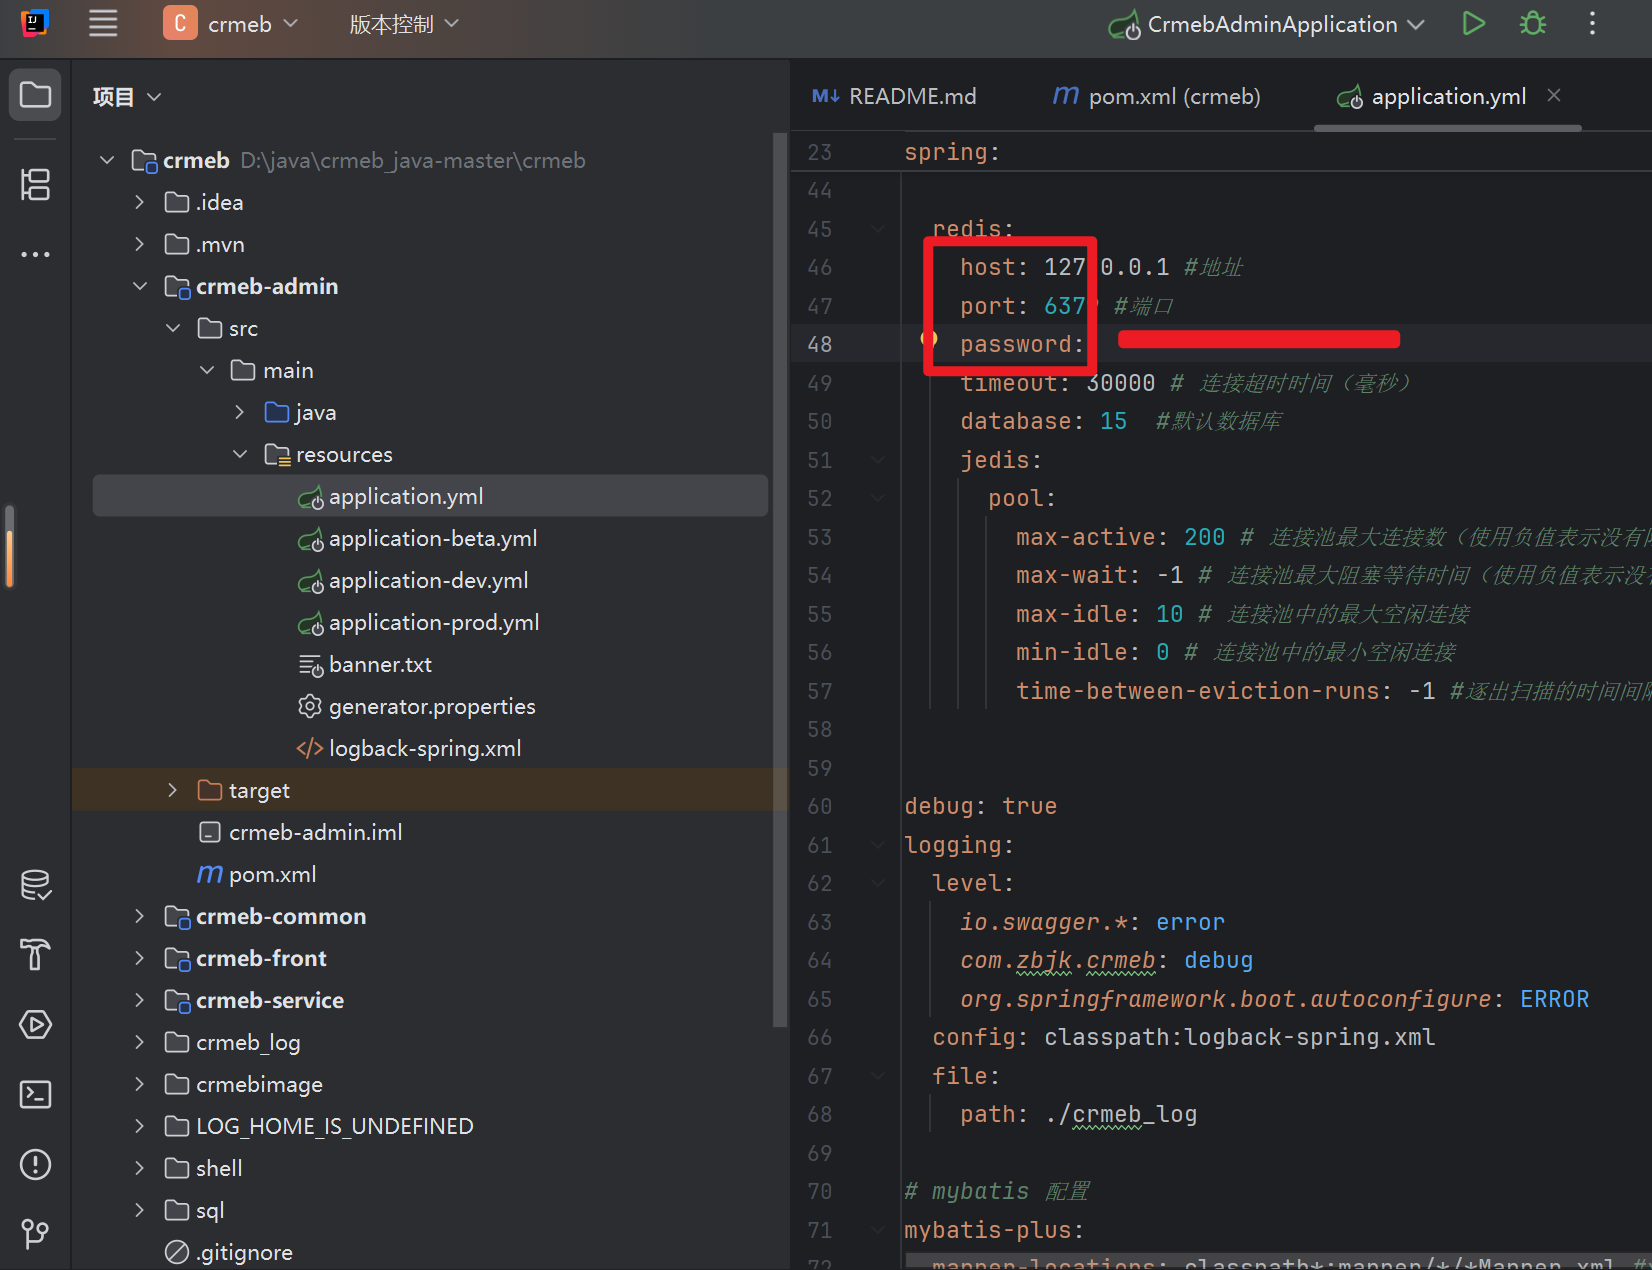Switch to the README.md tab
The height and width of the screenshot is (1270, 1652).
[894, 96]
